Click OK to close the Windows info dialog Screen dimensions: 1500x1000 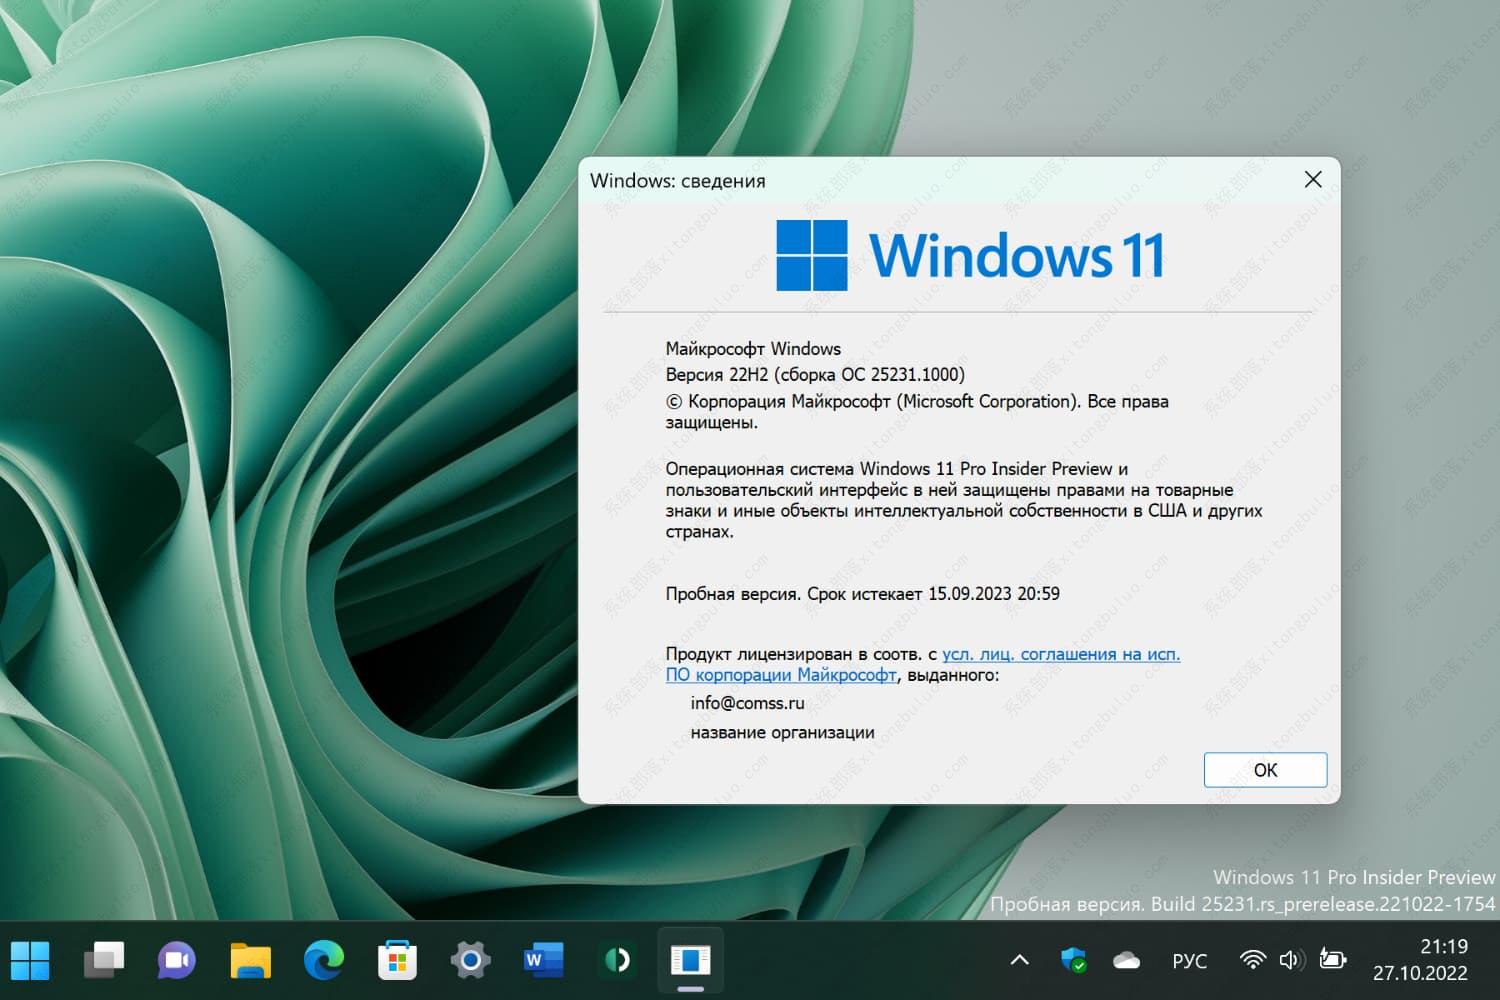coord(1265,770)
